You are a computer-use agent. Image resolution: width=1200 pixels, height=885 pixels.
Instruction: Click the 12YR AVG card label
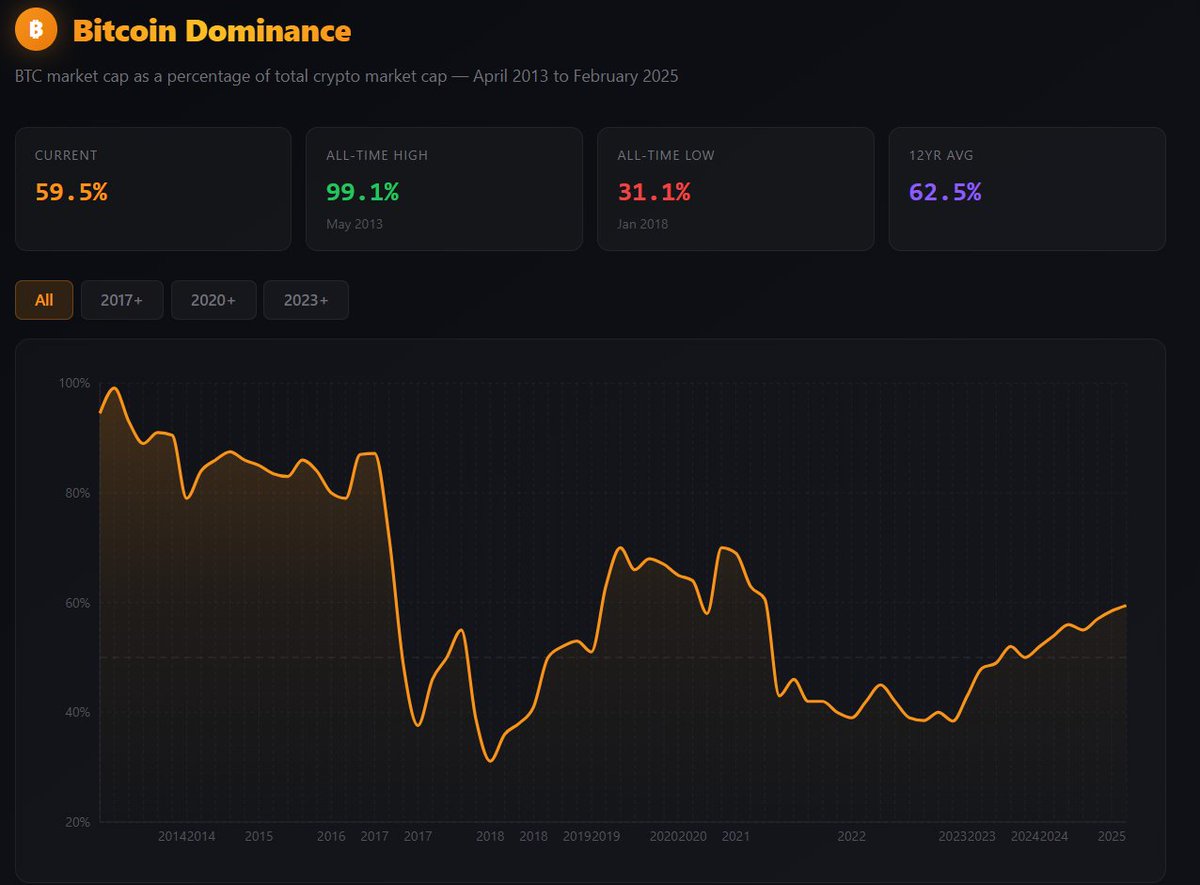tap(941, 155)
